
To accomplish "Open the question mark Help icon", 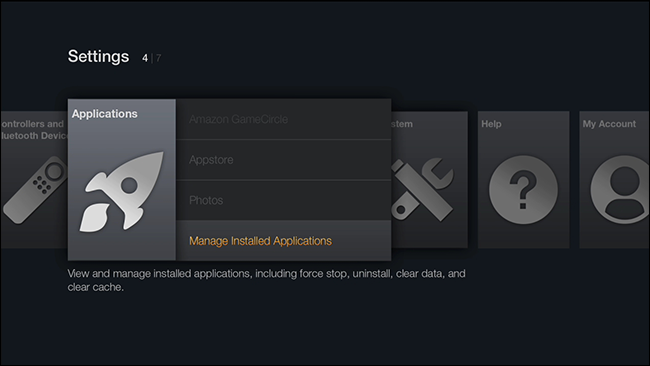I will coord(523,190).
